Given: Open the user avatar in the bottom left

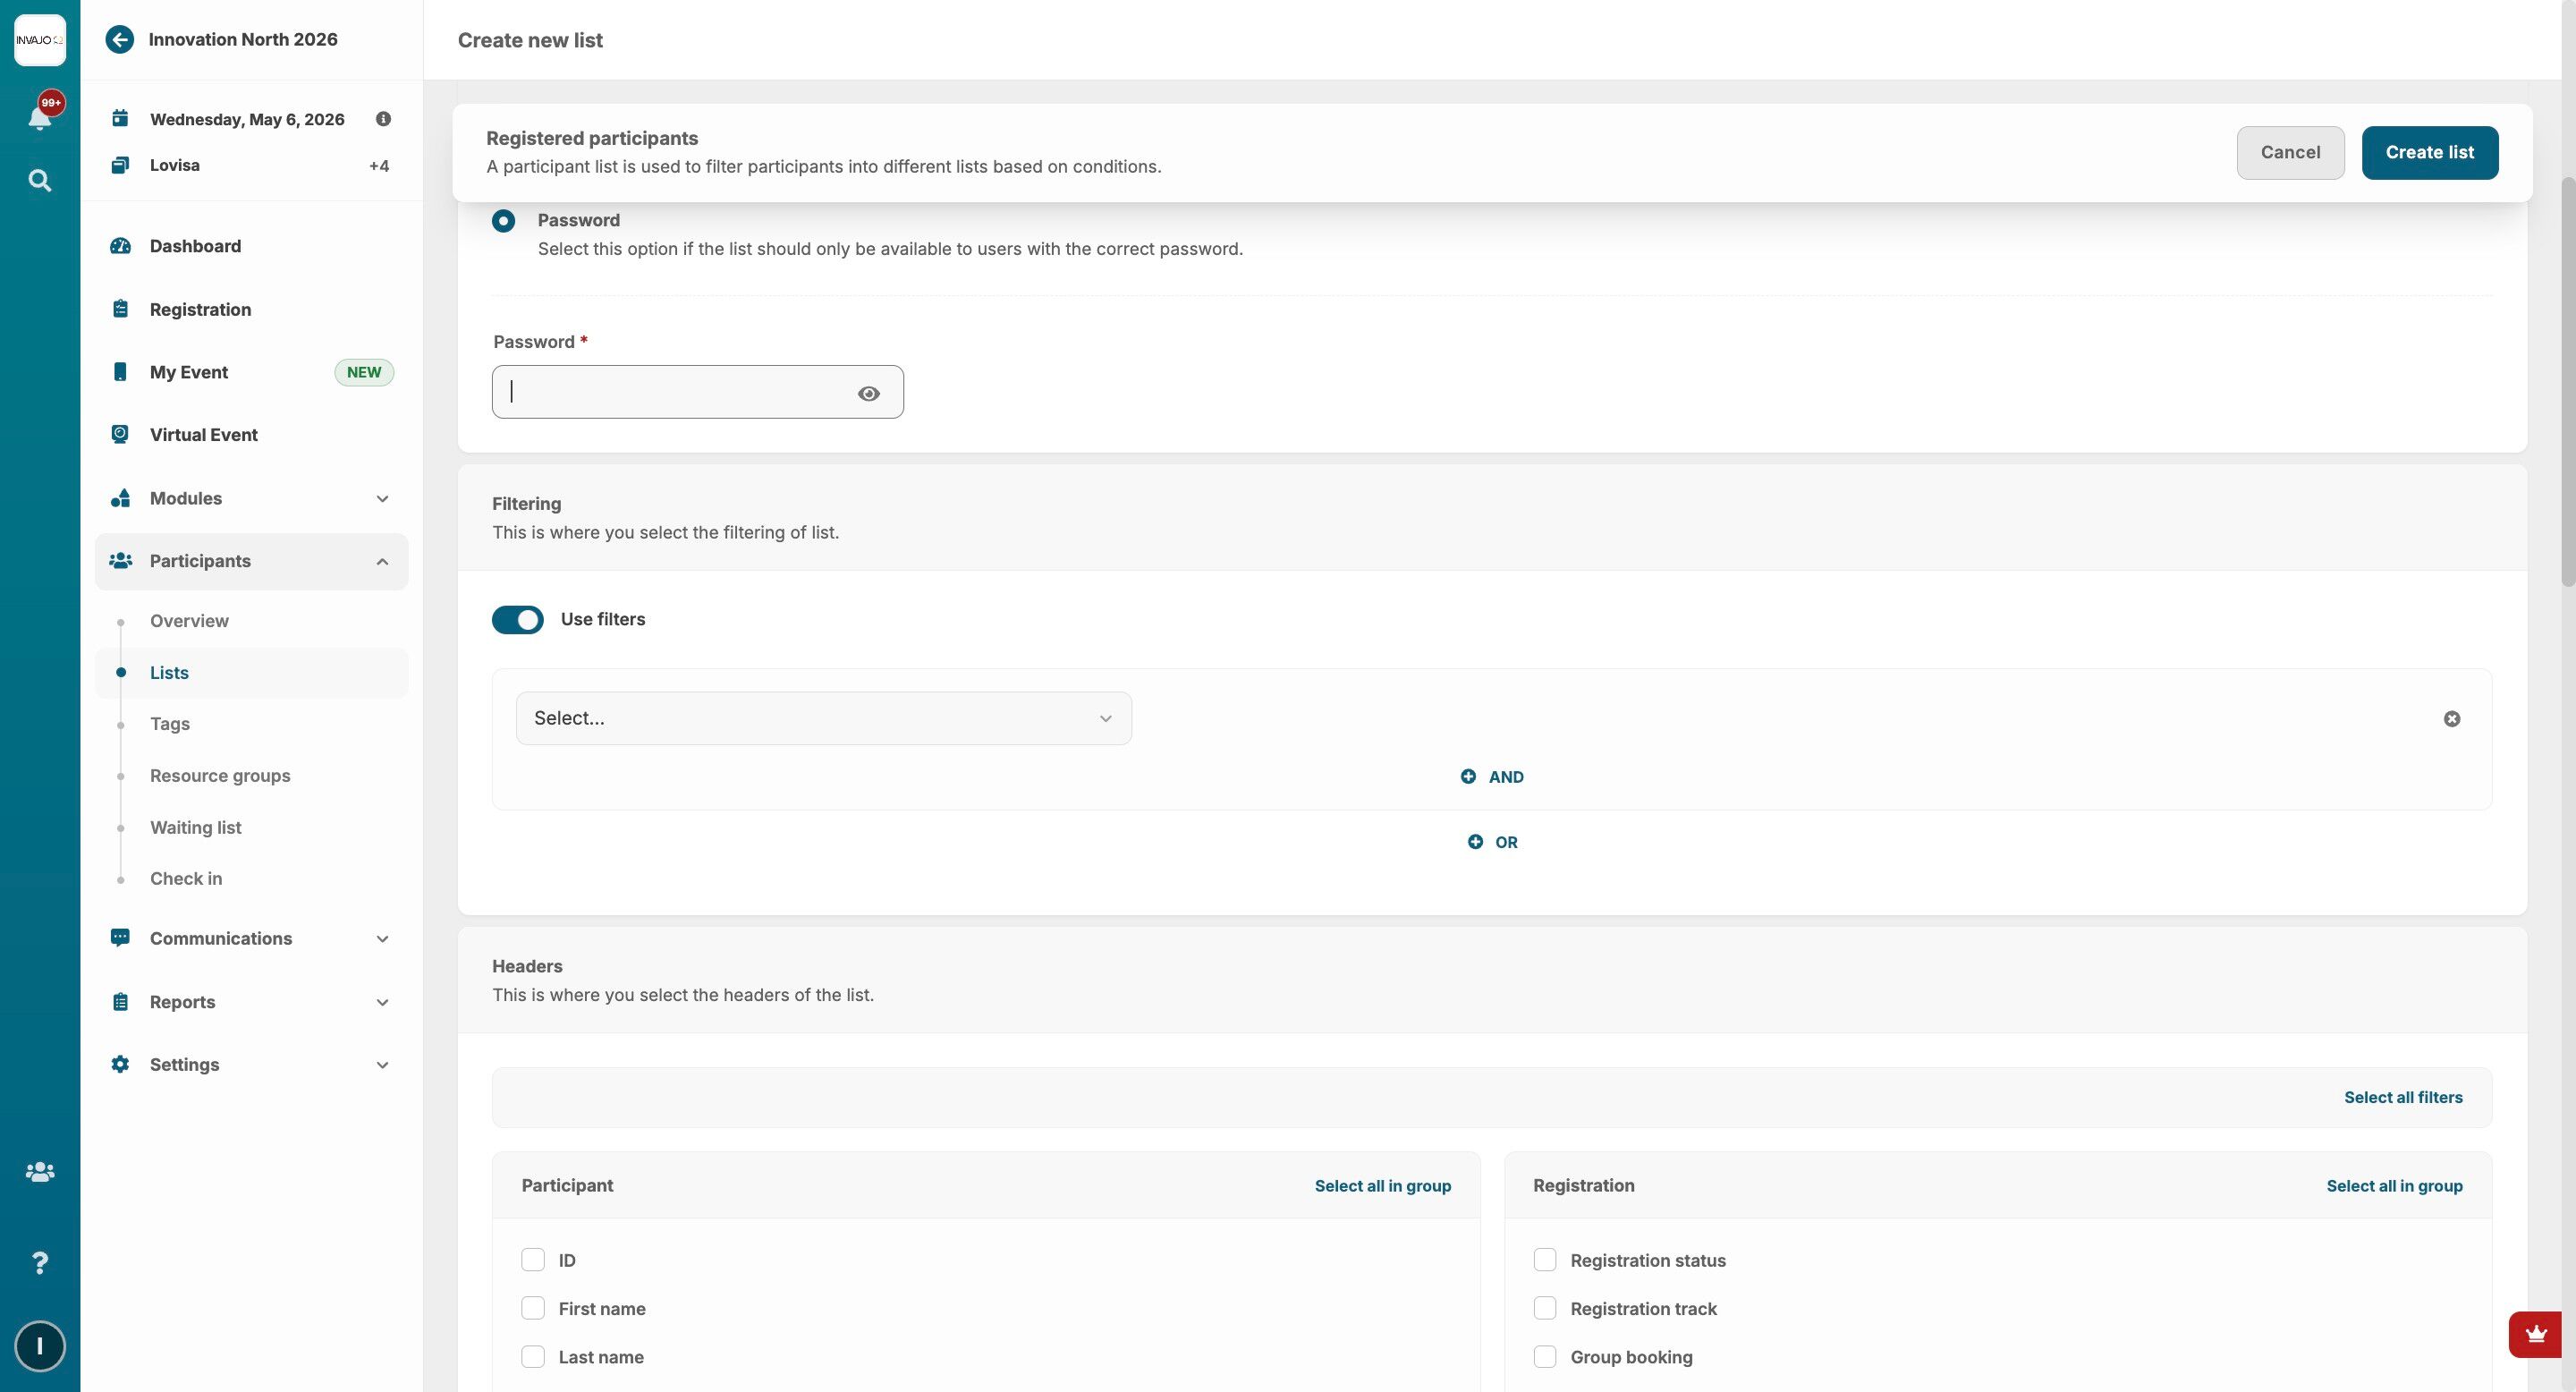Looking at the screenshot, I should (x=39, y=1346).
